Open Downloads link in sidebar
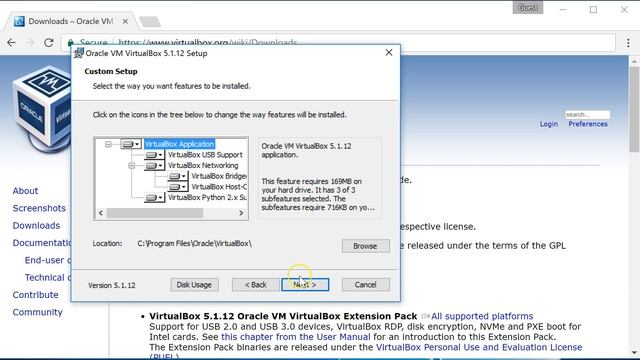The height and width of the screenshot is (360, 640). [x=36, y=226]
